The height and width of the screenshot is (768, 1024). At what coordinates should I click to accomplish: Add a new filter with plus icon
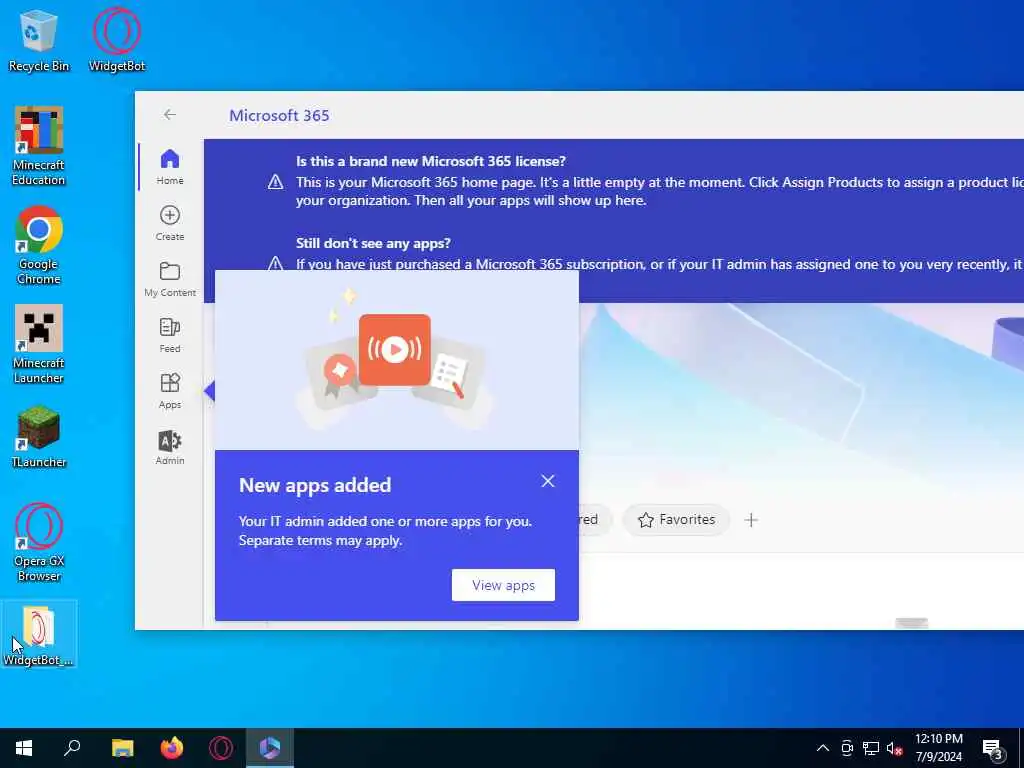pyautogui.click(x=751, y=520)
